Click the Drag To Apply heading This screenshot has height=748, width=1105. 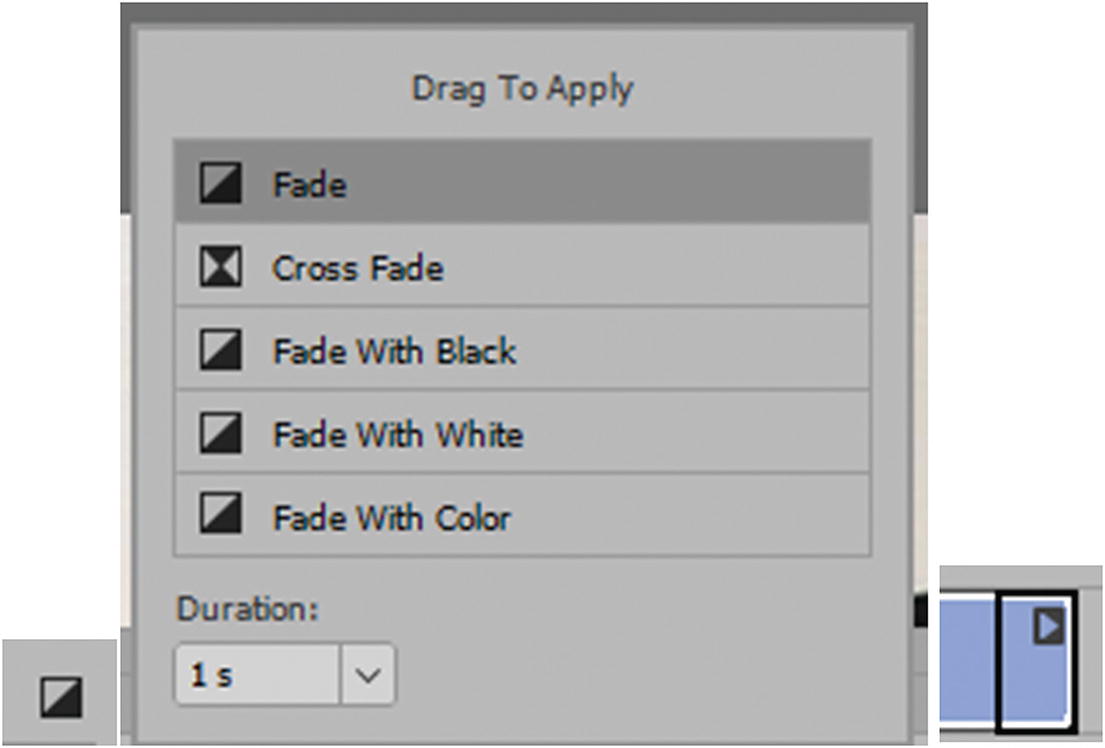[522, 89]
